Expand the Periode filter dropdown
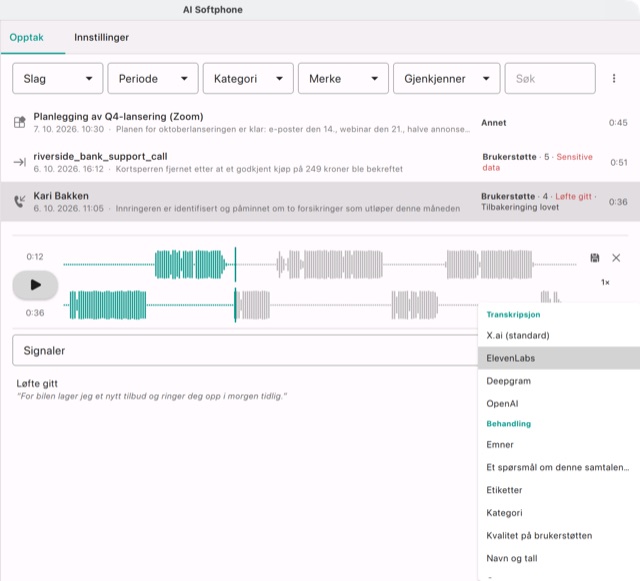Viewport: 640px width, 581px height. point(153,78)
